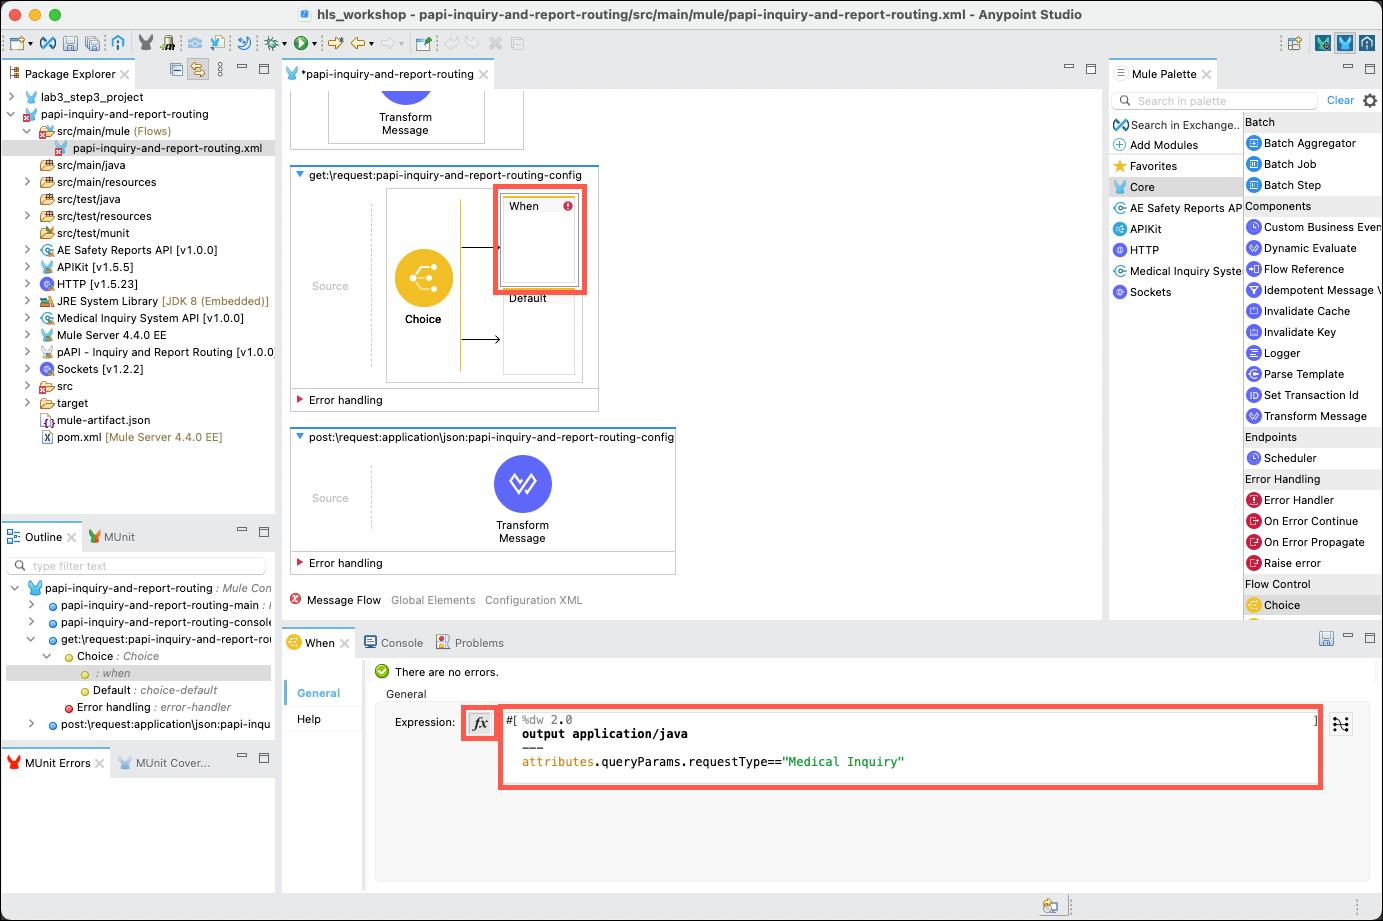The image size is (1383, 921).
Task: Click inside the When expression editor
Action: click(x=910, y=746)
